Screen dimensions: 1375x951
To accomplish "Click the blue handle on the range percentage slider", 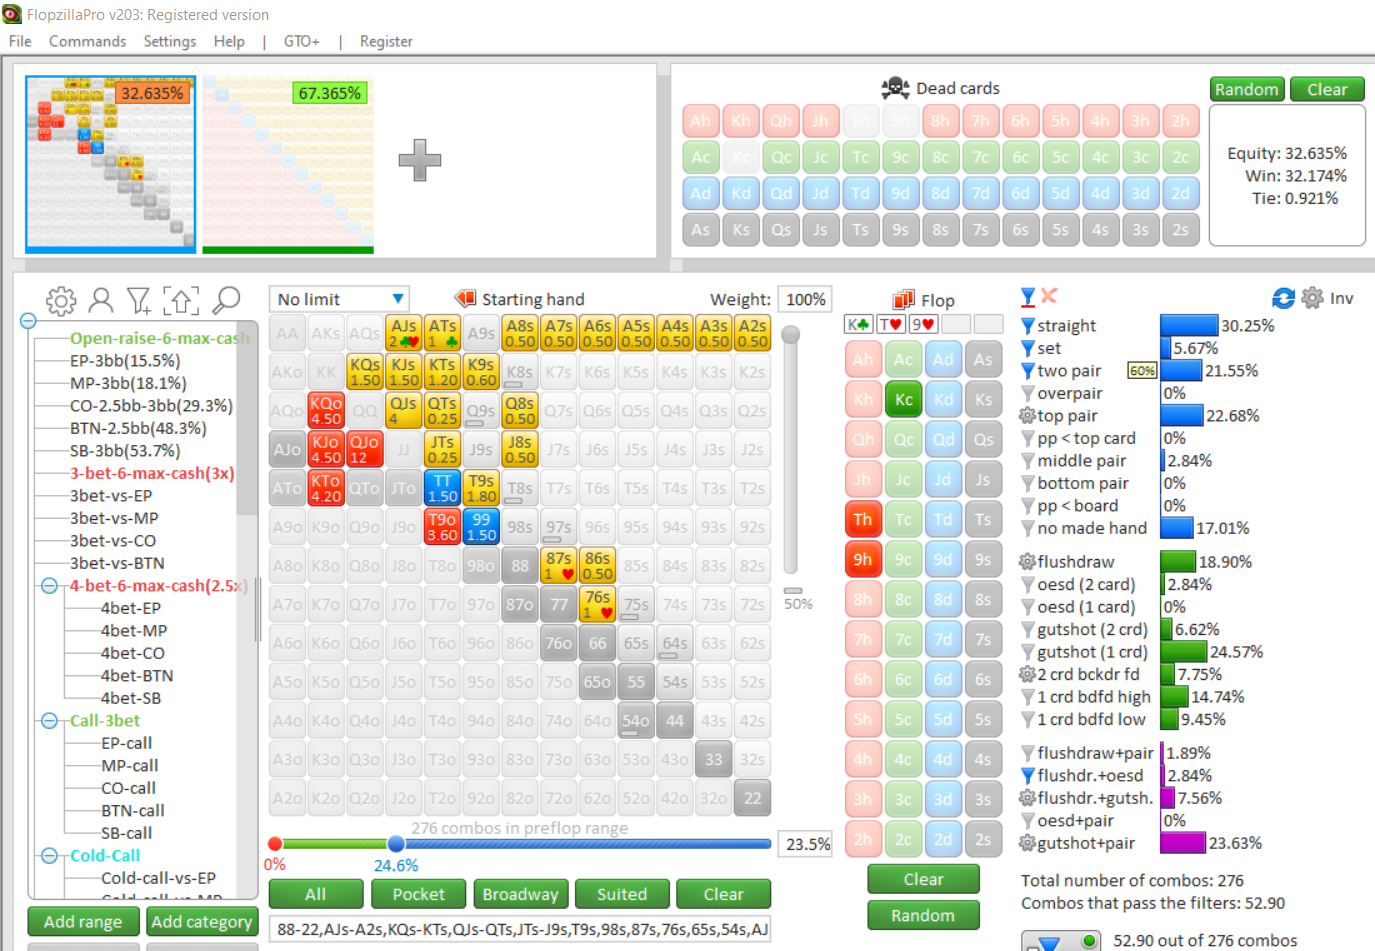I will pyautogui.click(x=396, y=844).
